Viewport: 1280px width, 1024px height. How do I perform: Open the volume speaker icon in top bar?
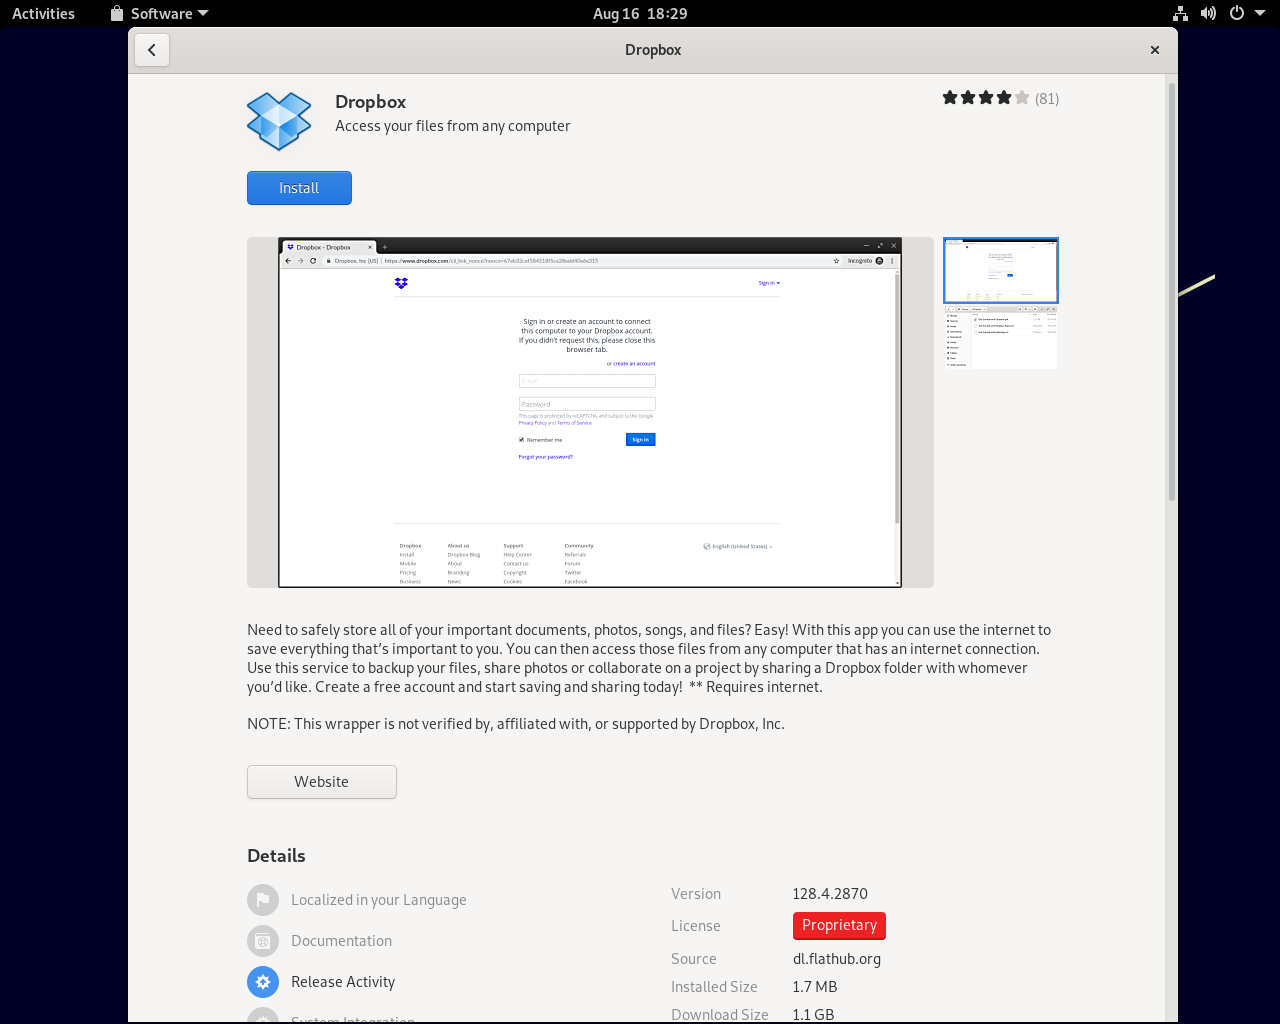(1208, 14)
